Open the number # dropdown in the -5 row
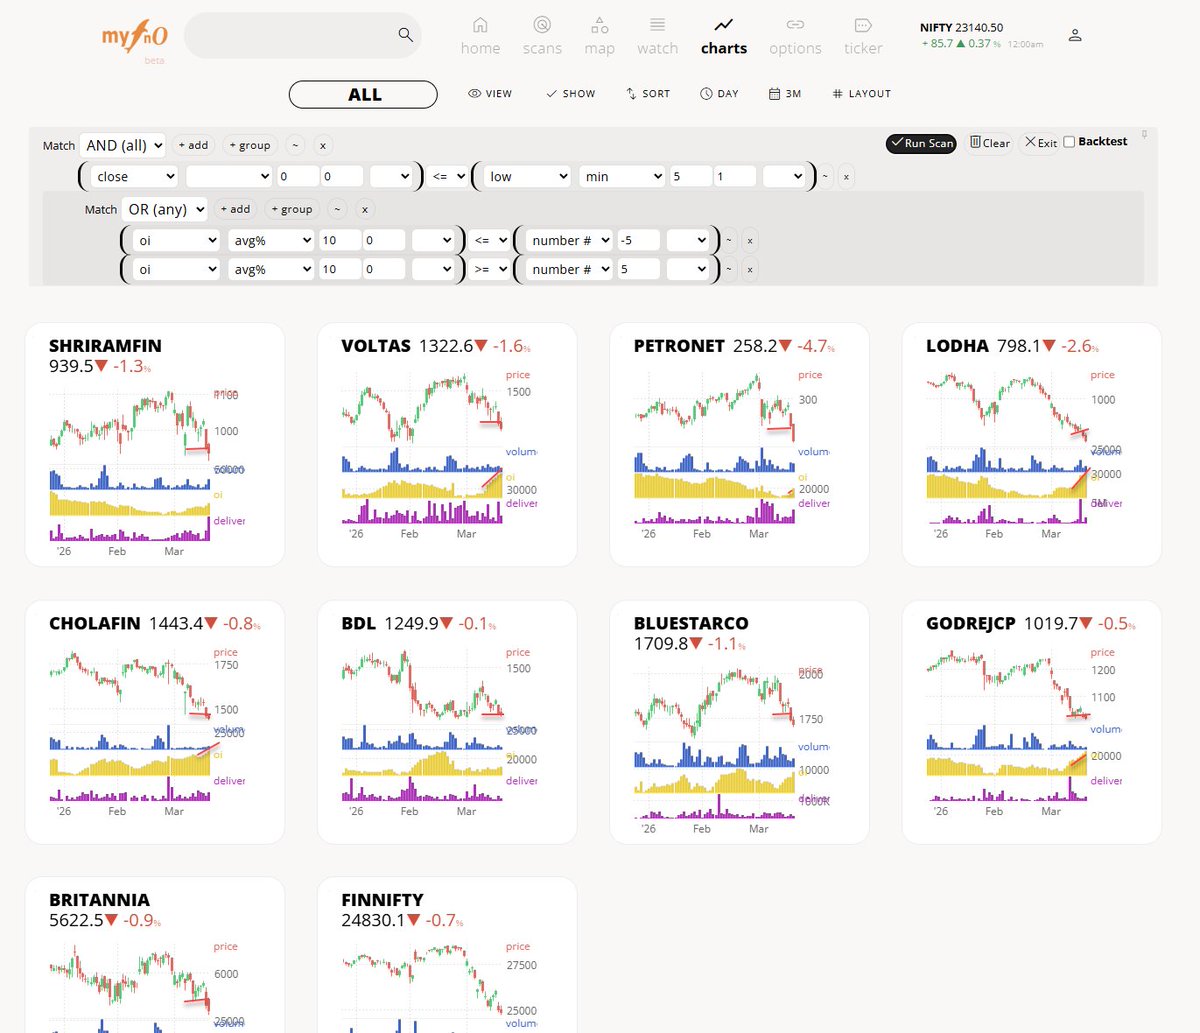 click(569, 240)
